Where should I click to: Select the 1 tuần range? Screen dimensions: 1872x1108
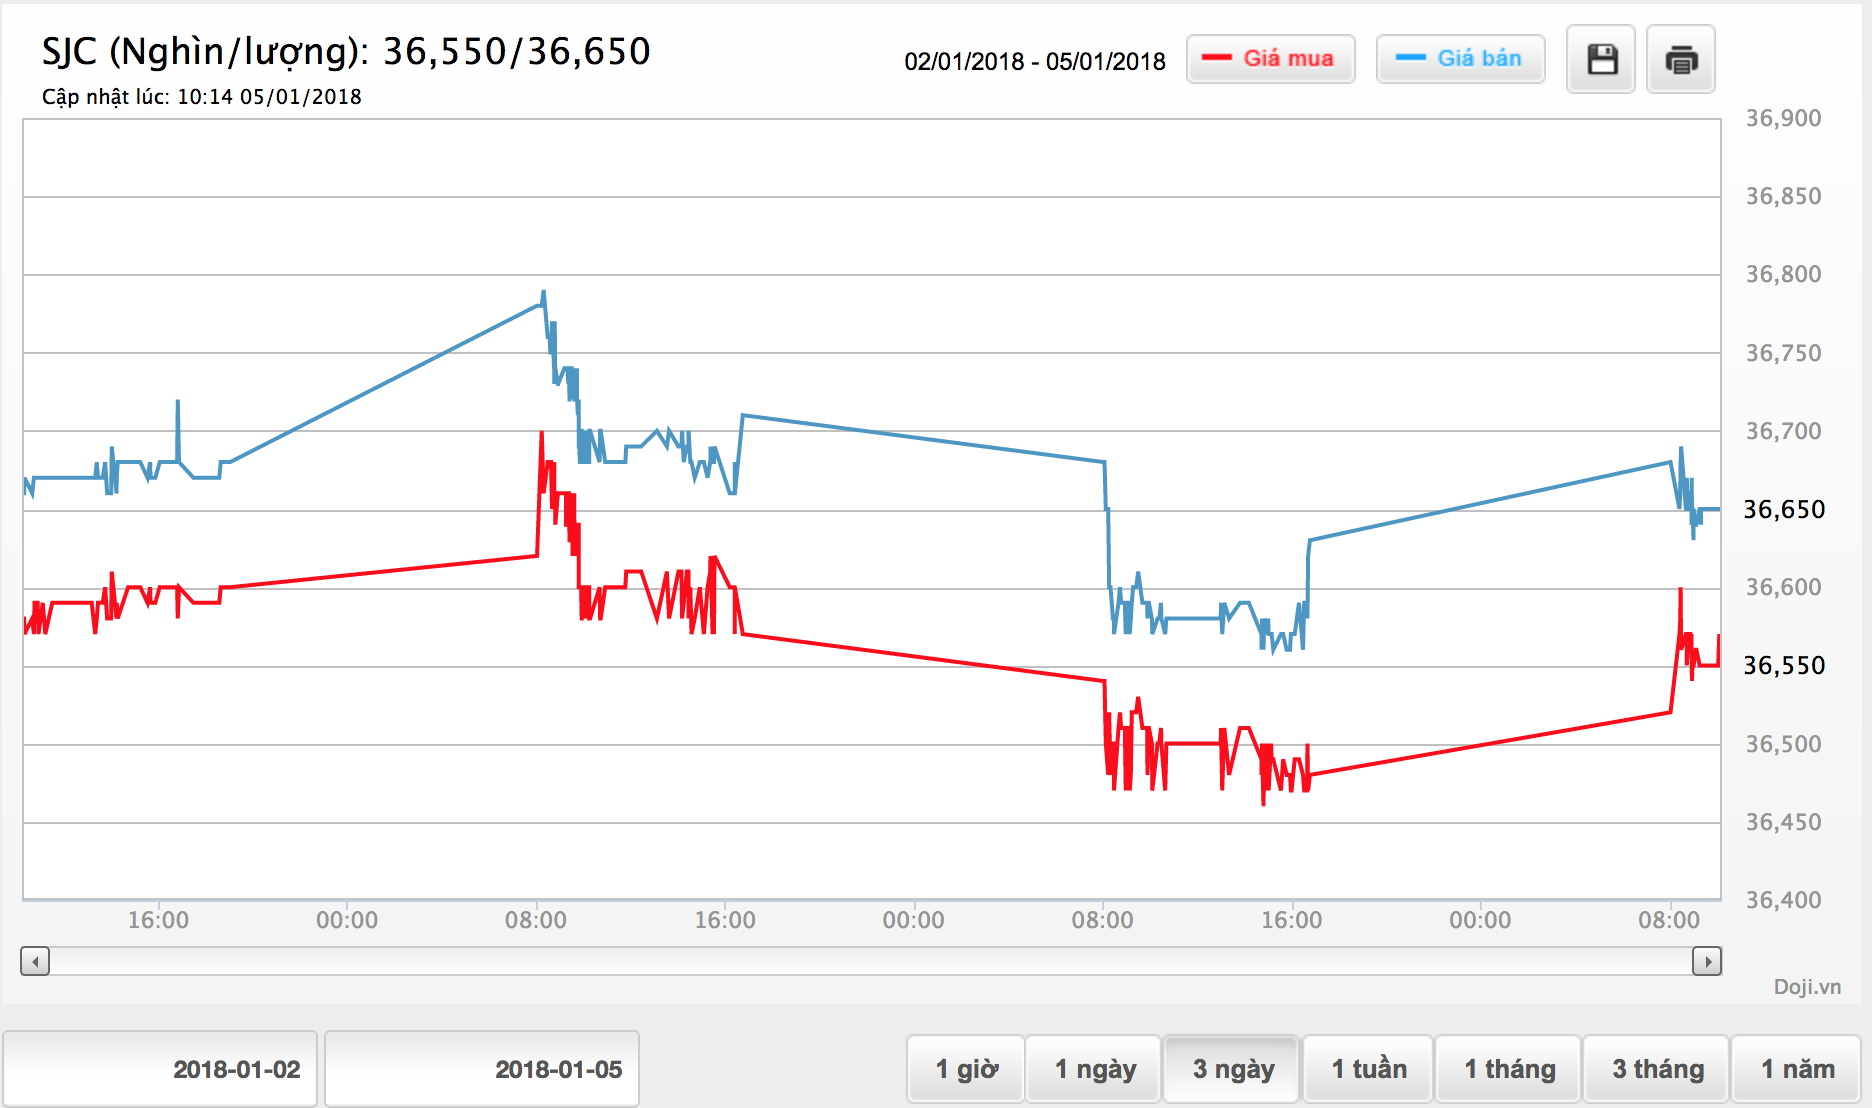click(1368, 1069)
